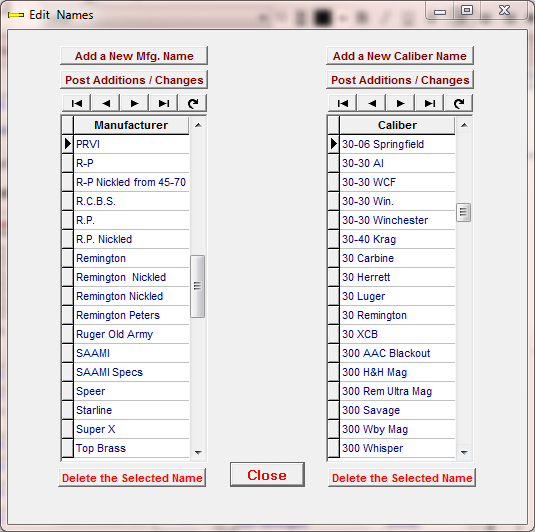Click the Manufacturer list scroll-down arrow
535x532 pixels.
[198, 452]
